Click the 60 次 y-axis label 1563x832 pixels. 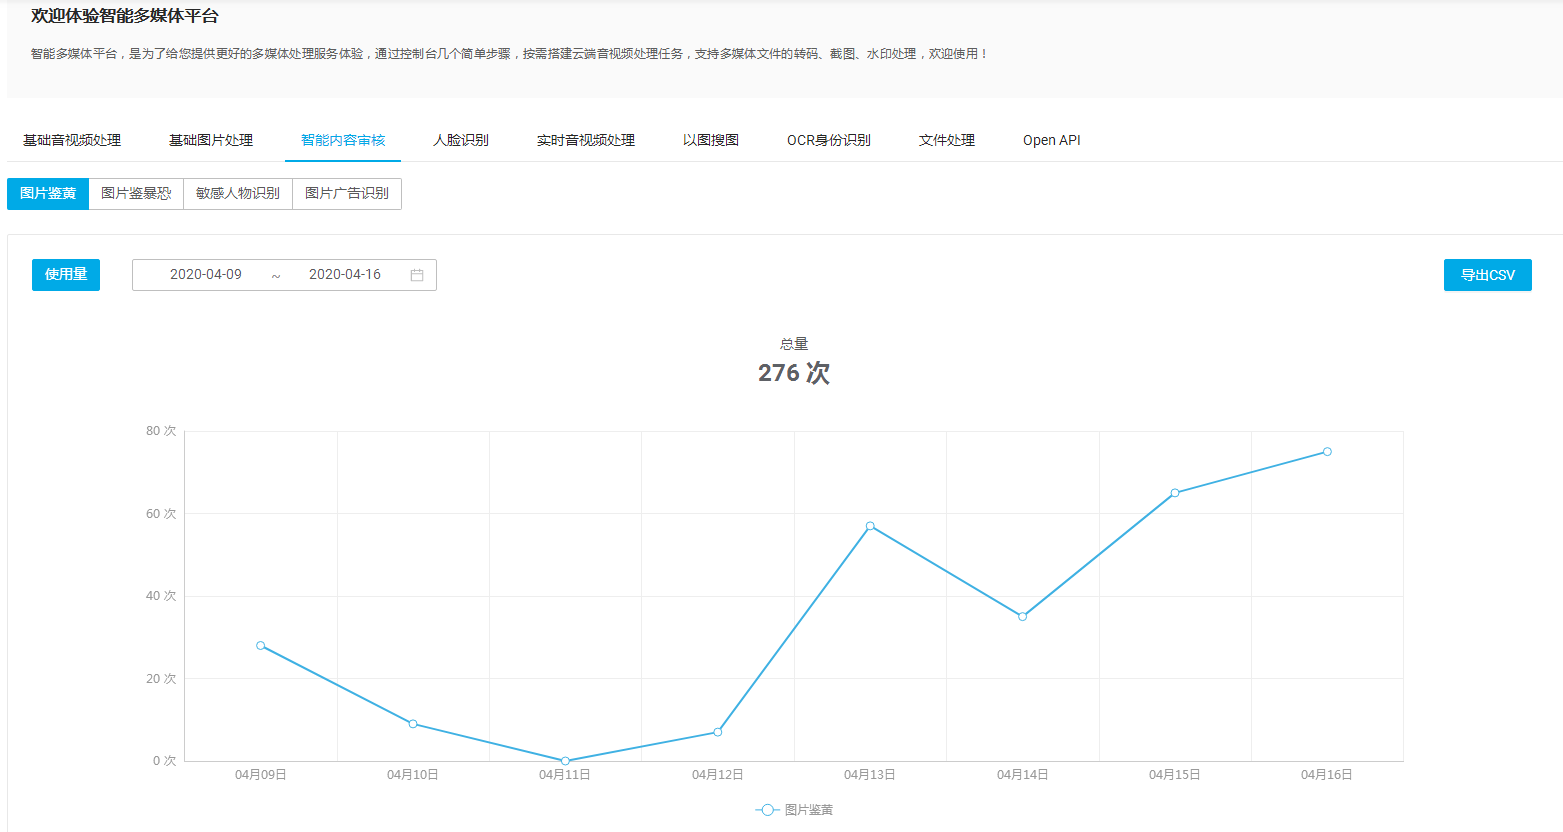[161, 514]
